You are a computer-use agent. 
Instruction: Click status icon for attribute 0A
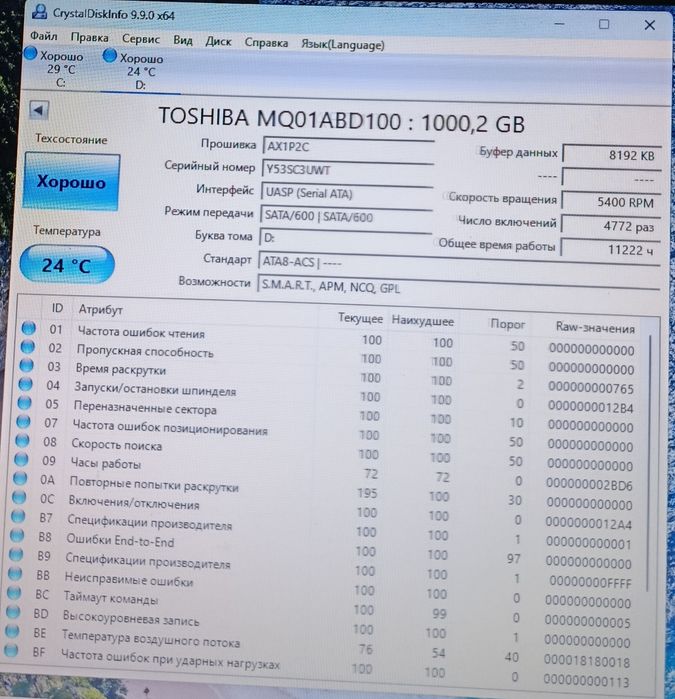coord(20,478)
